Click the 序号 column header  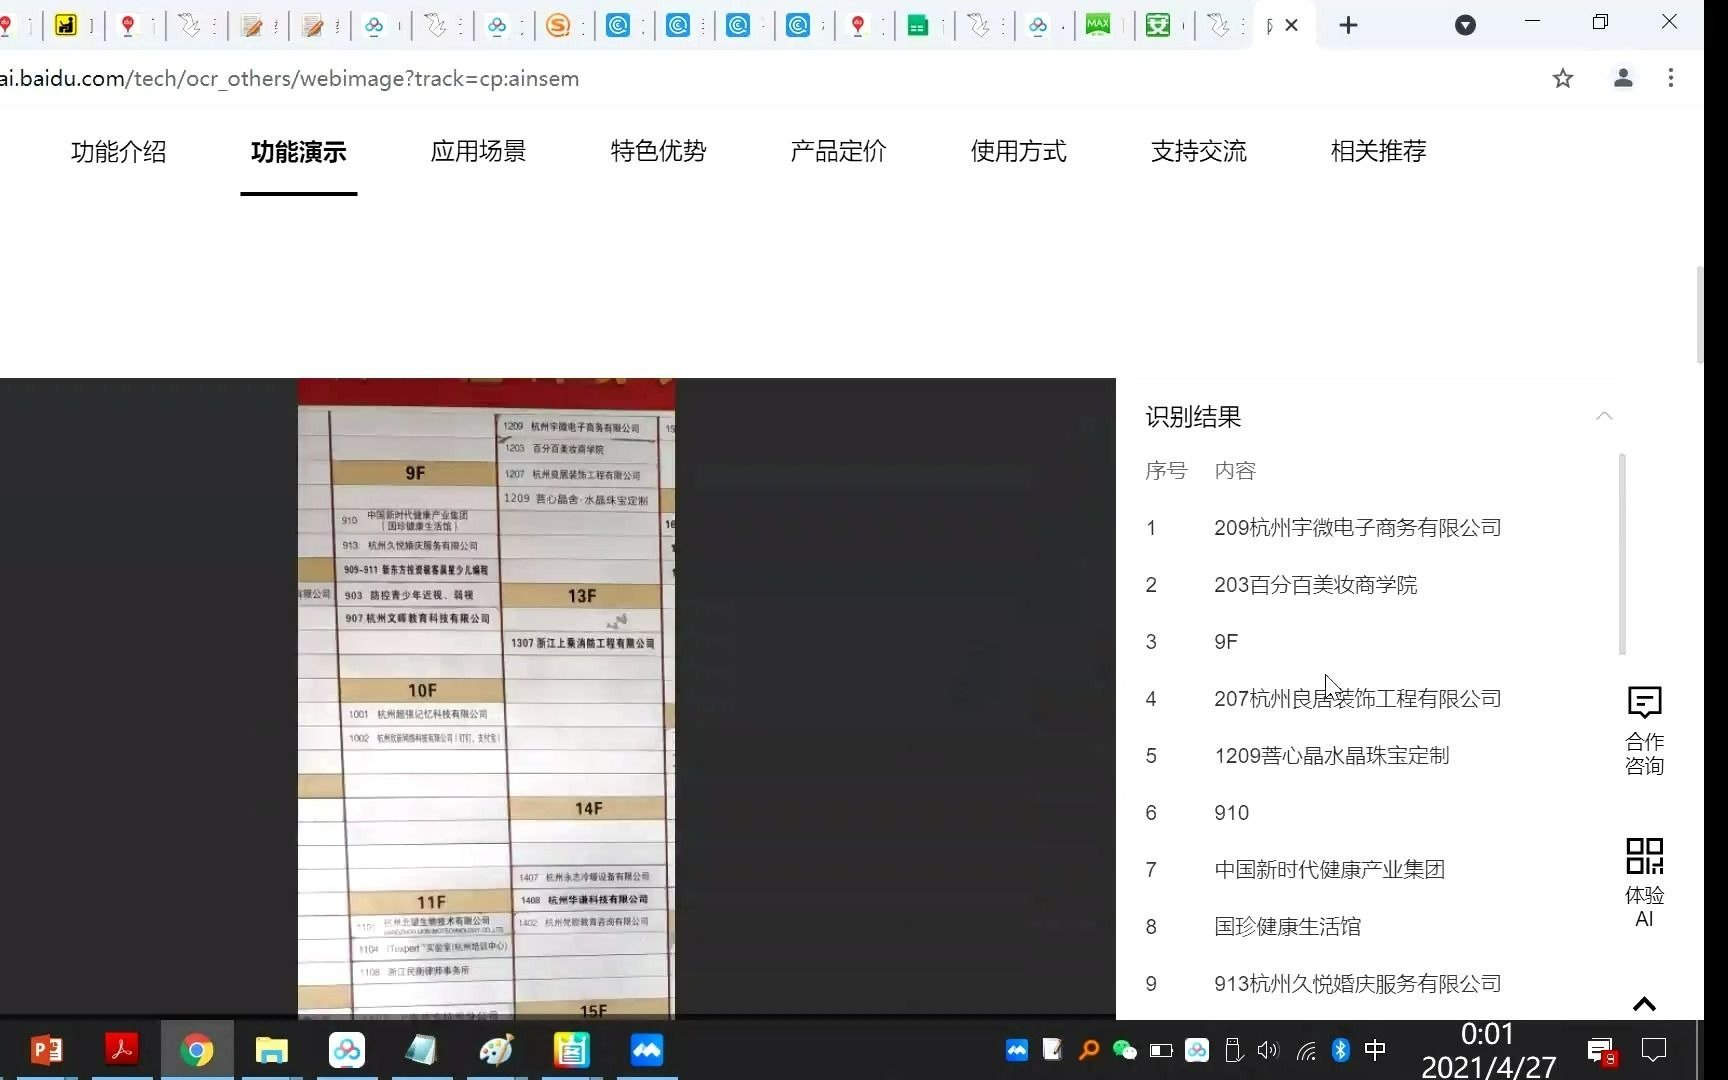(x=1165, y=471)
